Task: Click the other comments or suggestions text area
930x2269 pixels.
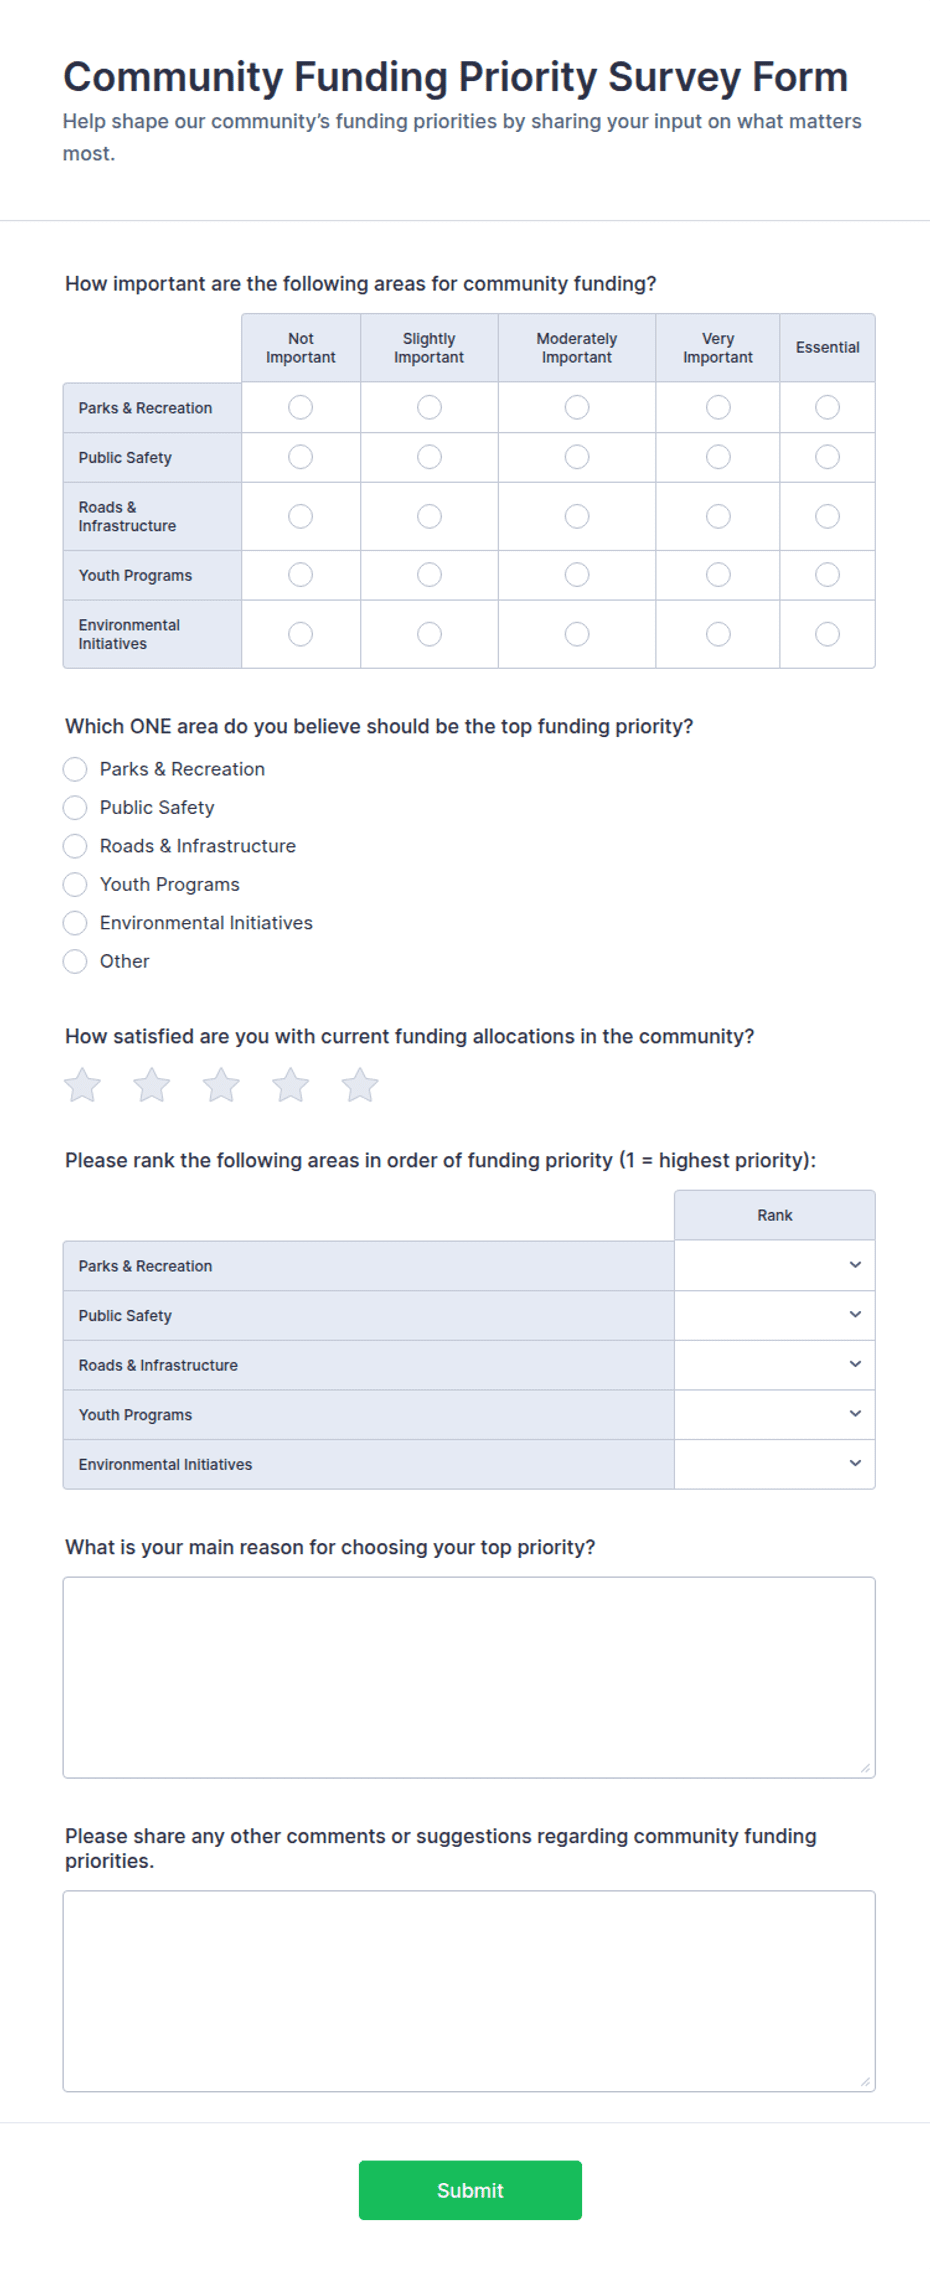Action: pos(469,1991)
